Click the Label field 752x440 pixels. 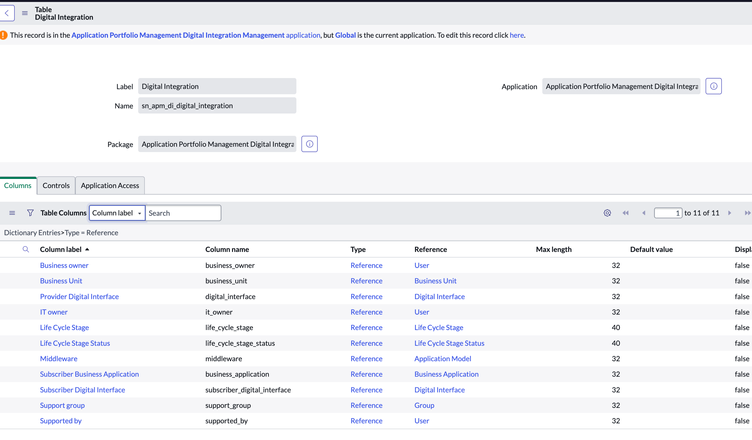217,86
